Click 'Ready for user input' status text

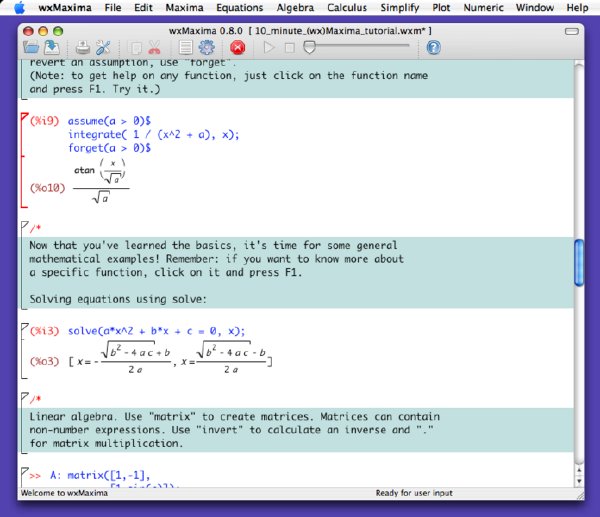[414, 493]
